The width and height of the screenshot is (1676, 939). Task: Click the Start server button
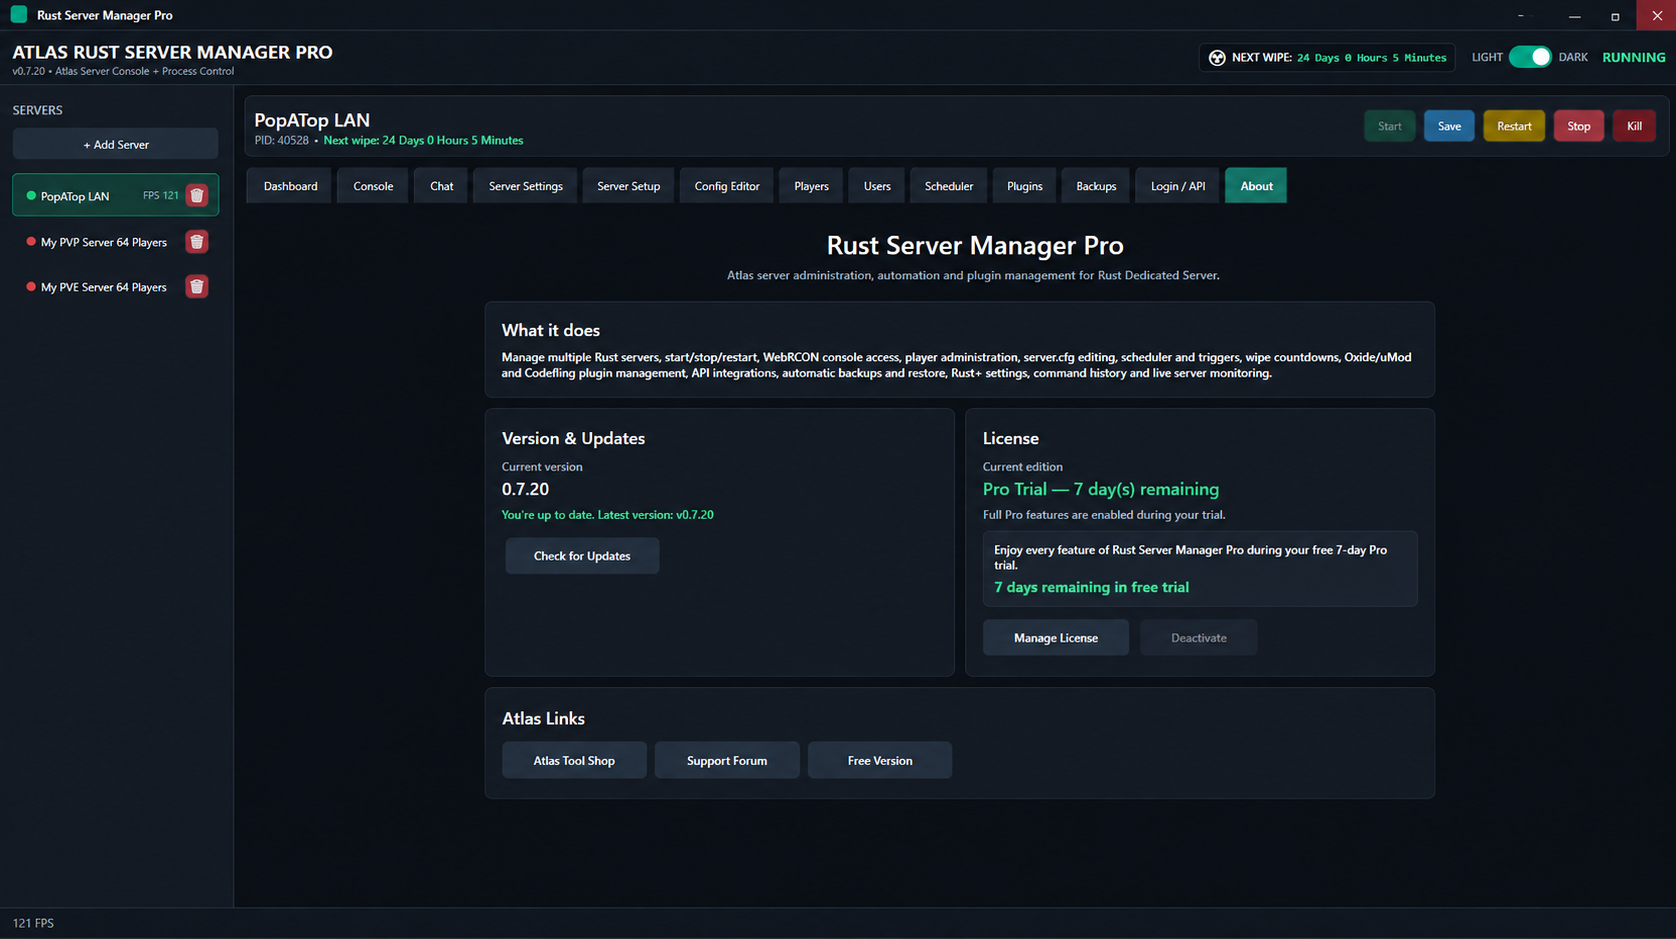1389,126
